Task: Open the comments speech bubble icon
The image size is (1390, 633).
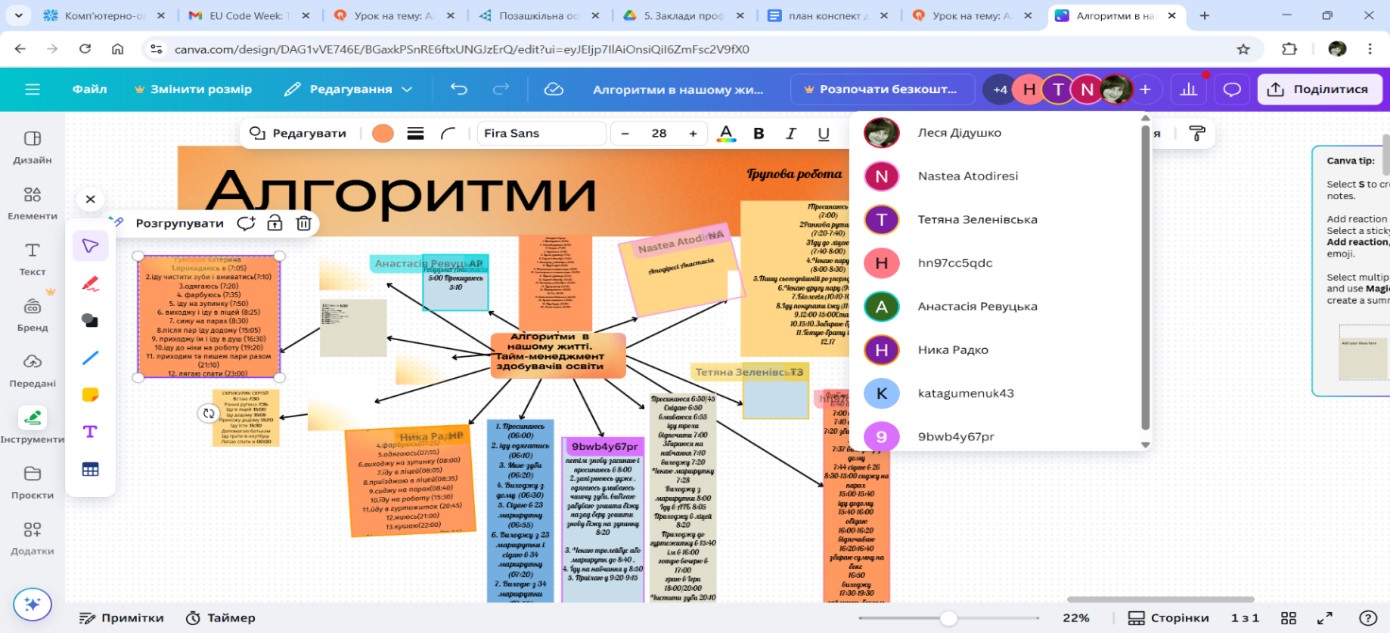Action: coord(1232,89)
